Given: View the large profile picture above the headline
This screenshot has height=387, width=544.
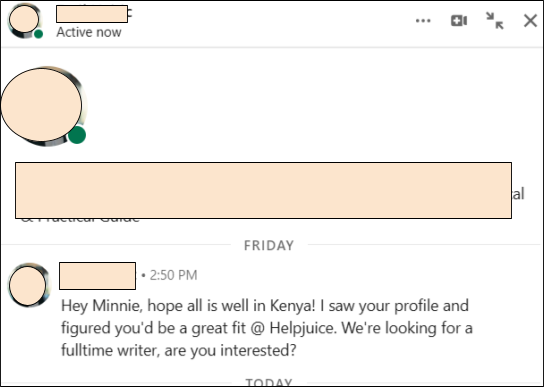Looking at the screenshot, I should [42, 105].
